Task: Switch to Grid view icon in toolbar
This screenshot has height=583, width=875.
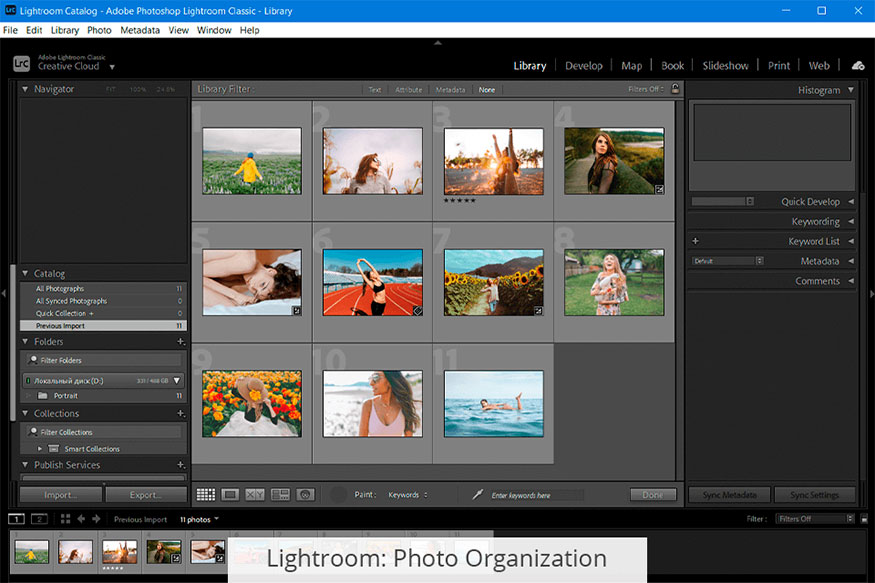Action: point(205,494)
